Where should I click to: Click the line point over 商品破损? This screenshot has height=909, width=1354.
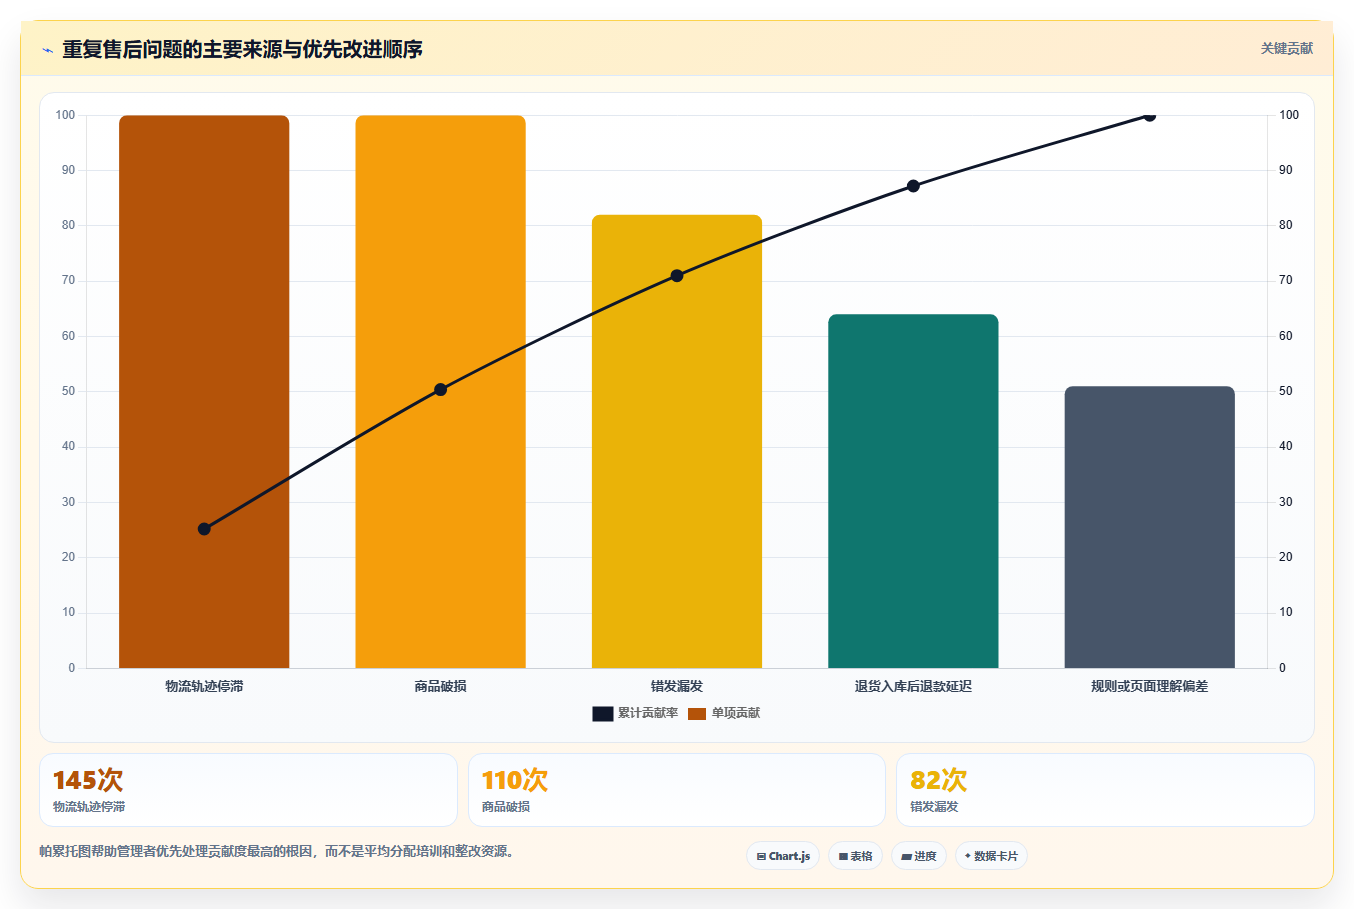click(440, 390)
